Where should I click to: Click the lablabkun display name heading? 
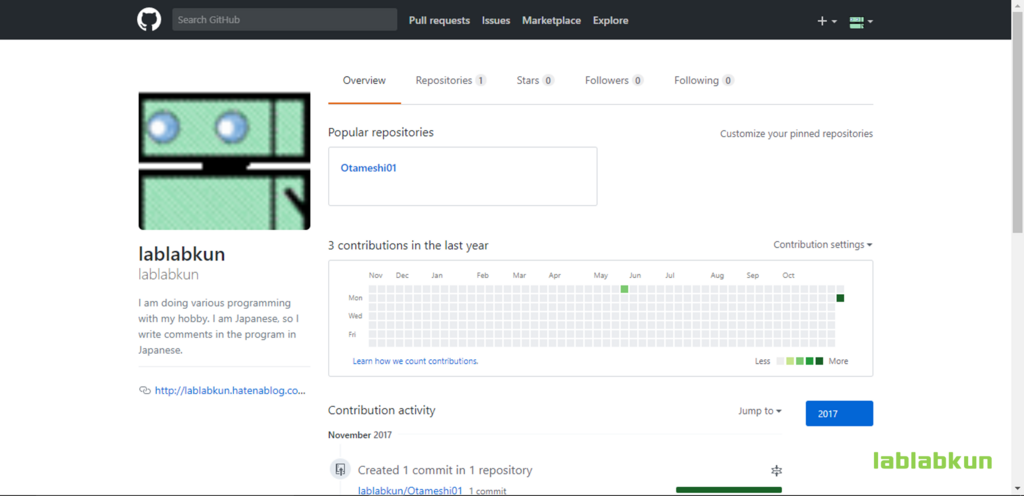click(x=182, y=254)
